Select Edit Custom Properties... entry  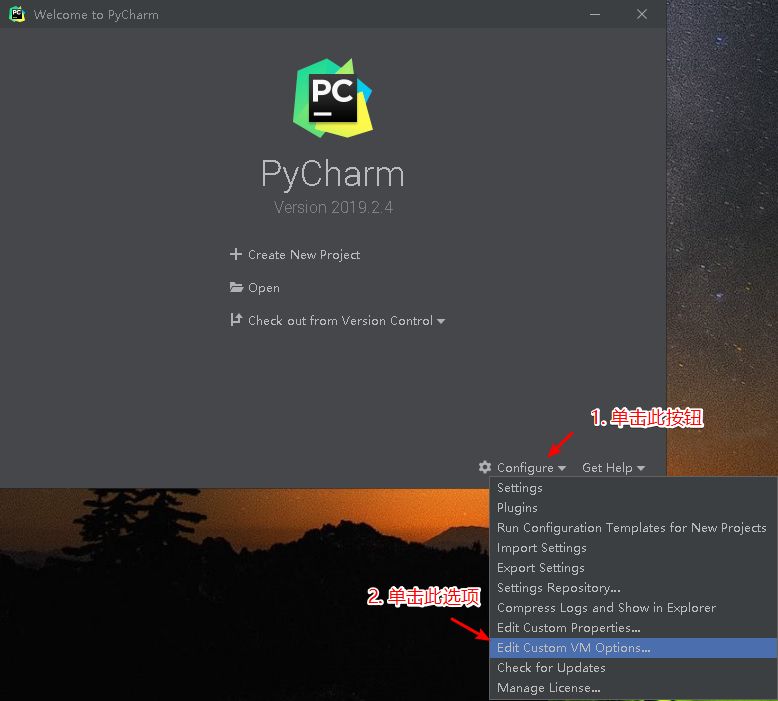568,628
